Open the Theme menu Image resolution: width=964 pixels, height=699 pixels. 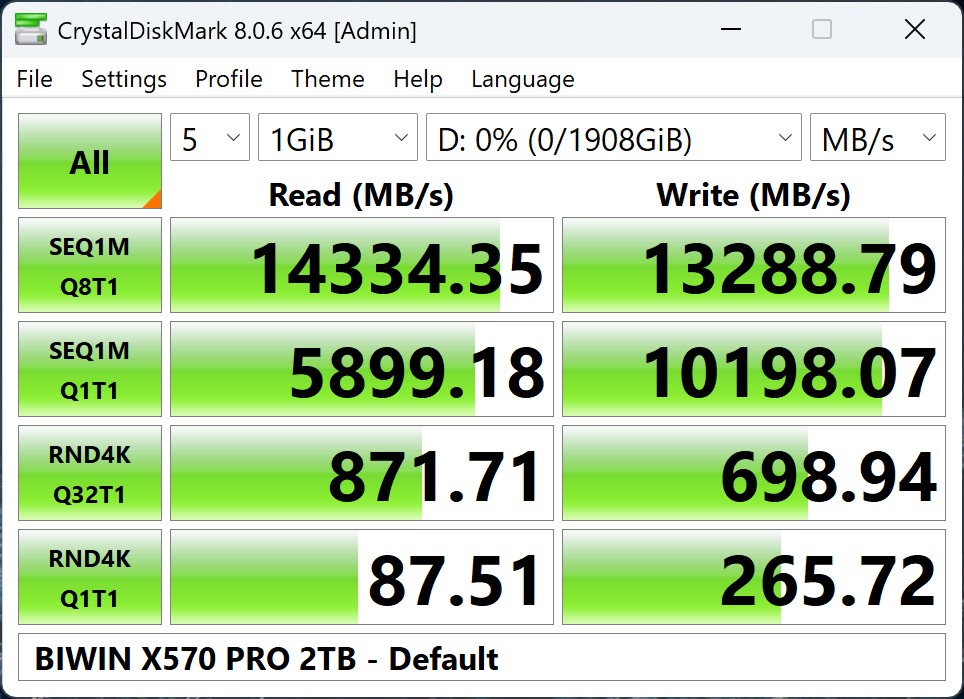point(328,79)
